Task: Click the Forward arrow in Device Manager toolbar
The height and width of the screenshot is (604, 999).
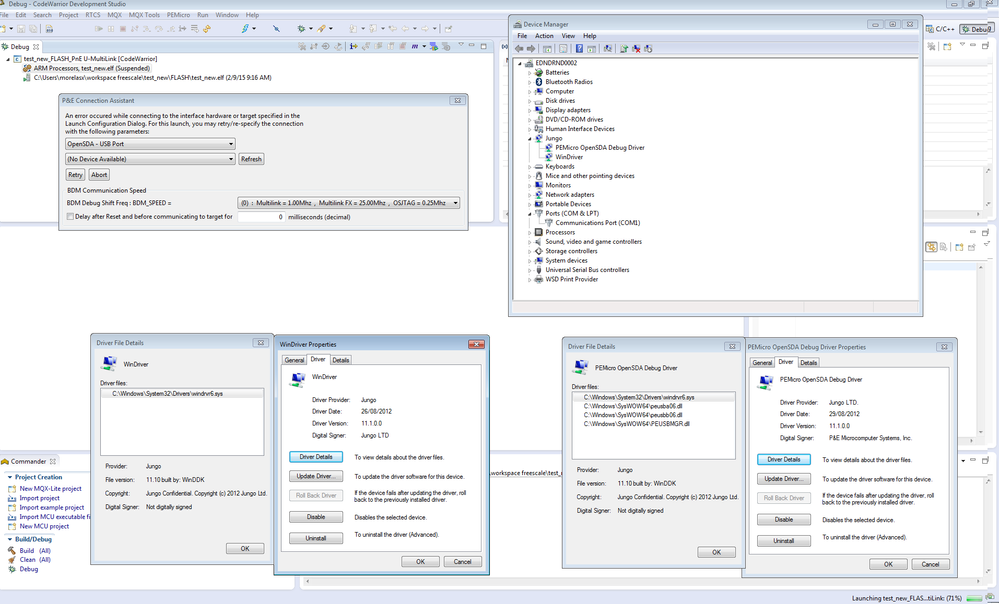Action: [531, 48]
